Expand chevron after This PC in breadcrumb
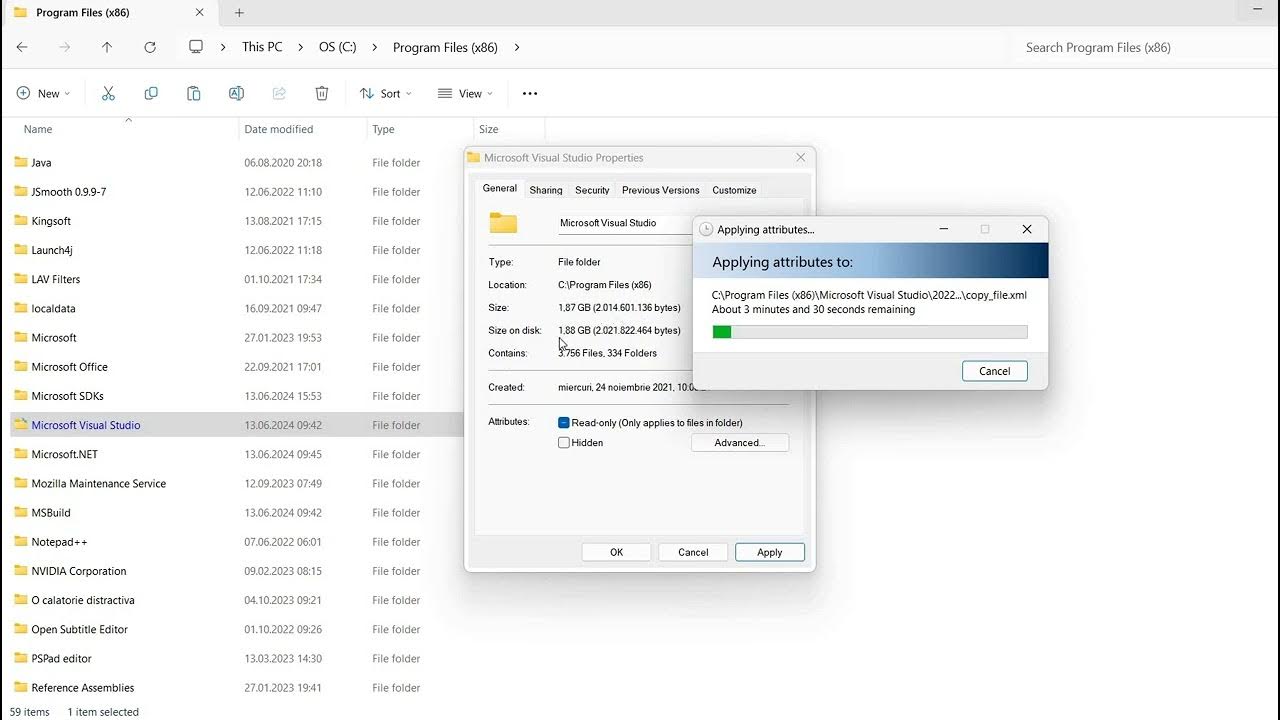 (301, 47)
